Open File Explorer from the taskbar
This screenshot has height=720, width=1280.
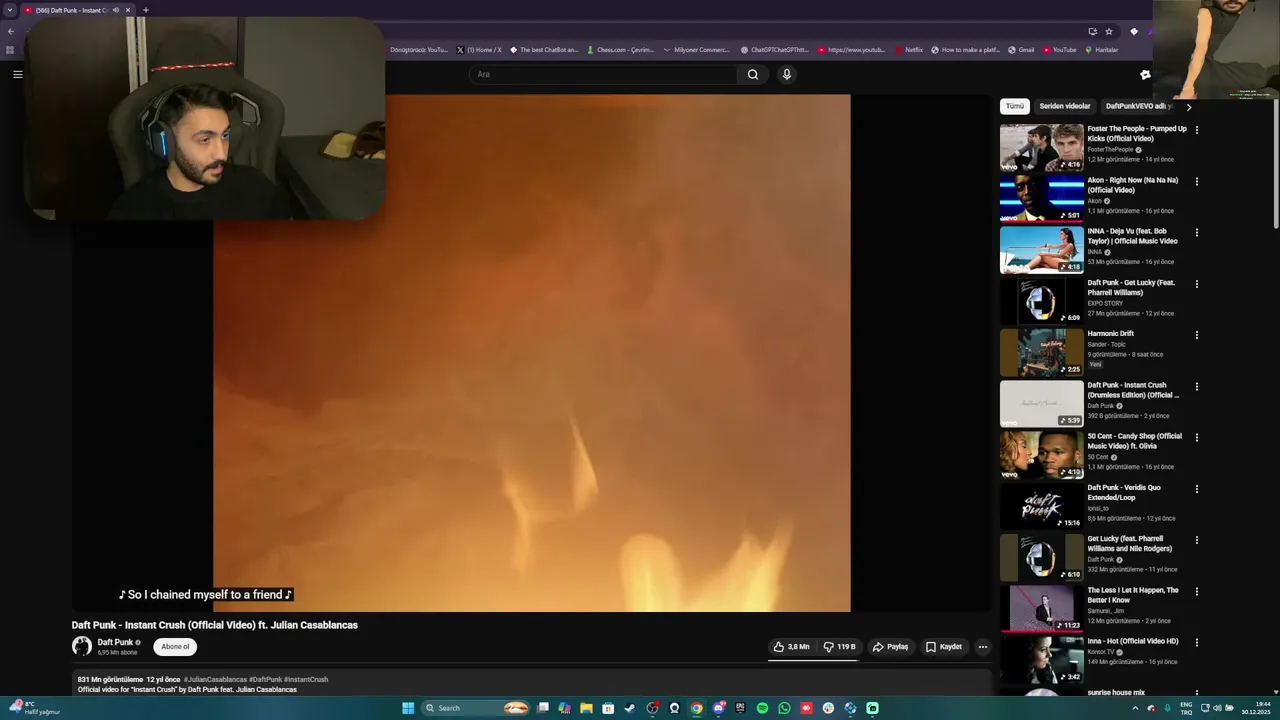(586, 708)
